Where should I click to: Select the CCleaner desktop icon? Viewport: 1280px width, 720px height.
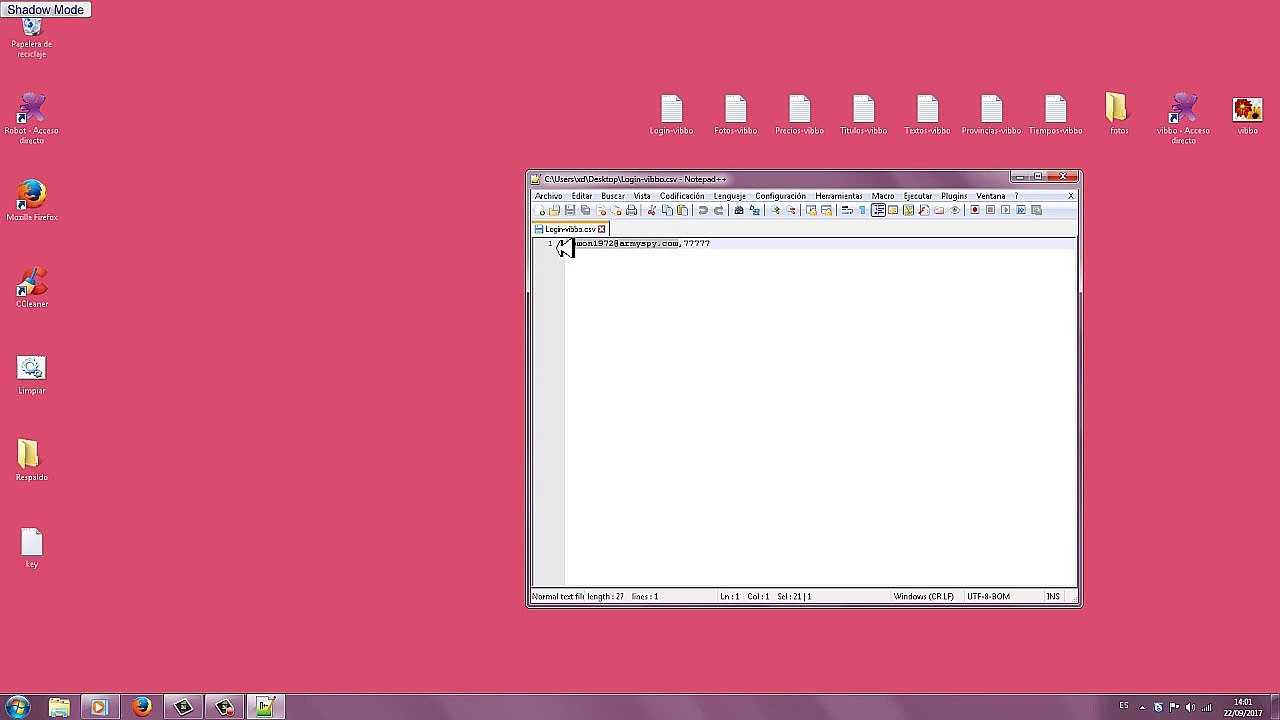(x=31, y=288)
